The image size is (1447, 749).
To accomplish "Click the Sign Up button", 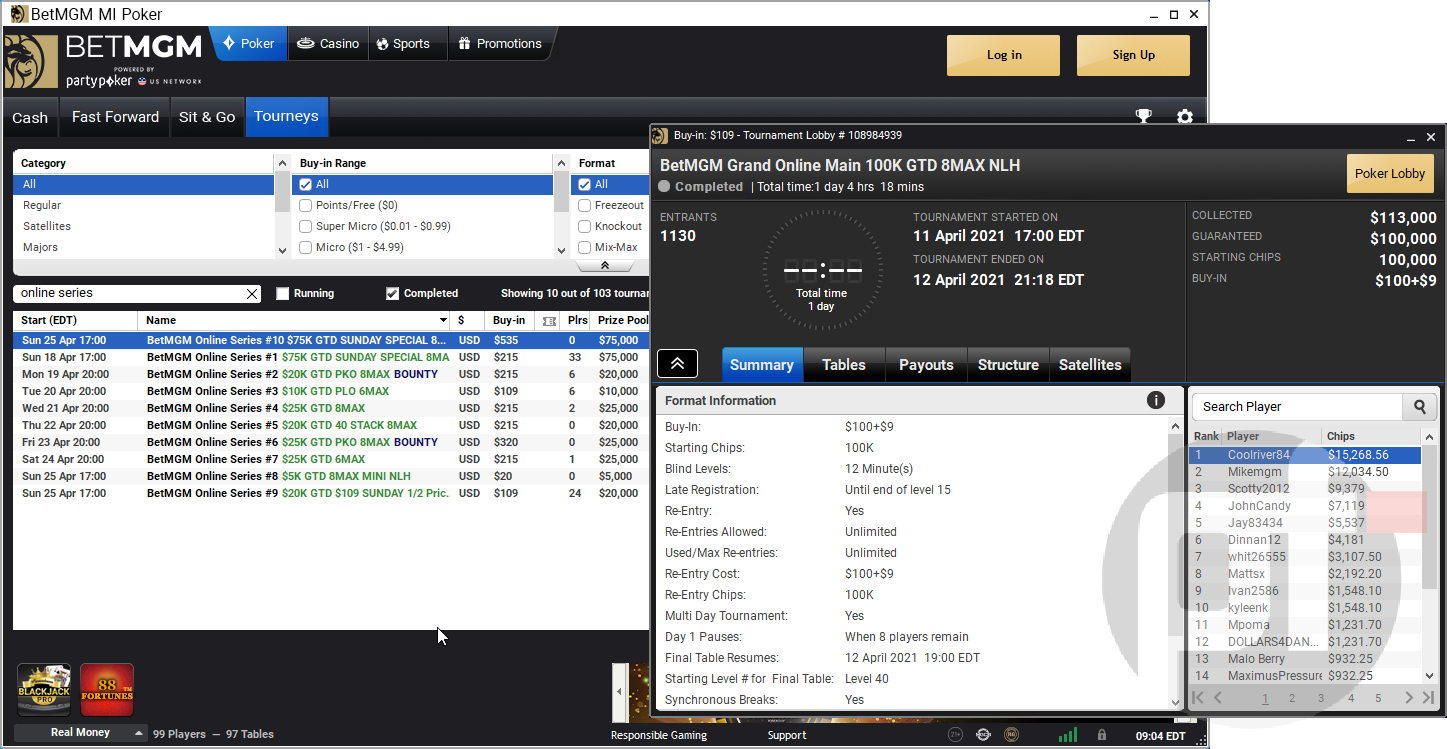I will tap(1133, 55).
